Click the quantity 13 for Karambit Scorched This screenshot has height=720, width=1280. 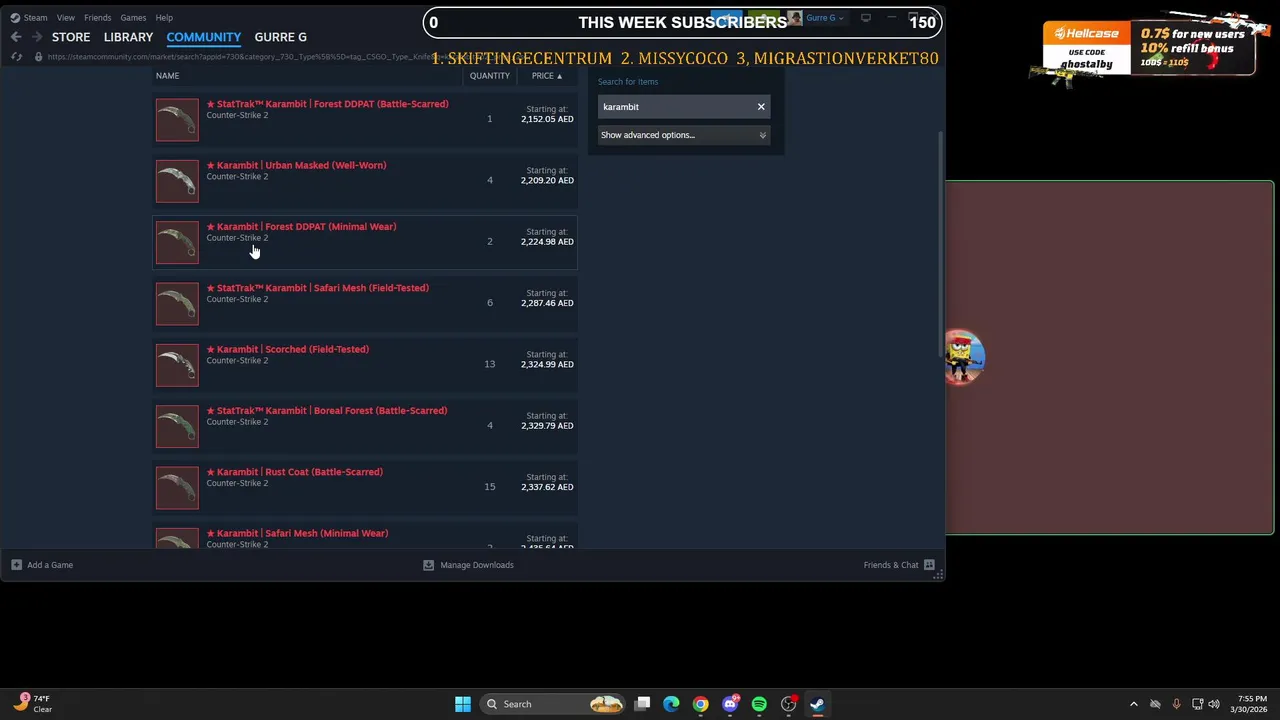point(490,364)
